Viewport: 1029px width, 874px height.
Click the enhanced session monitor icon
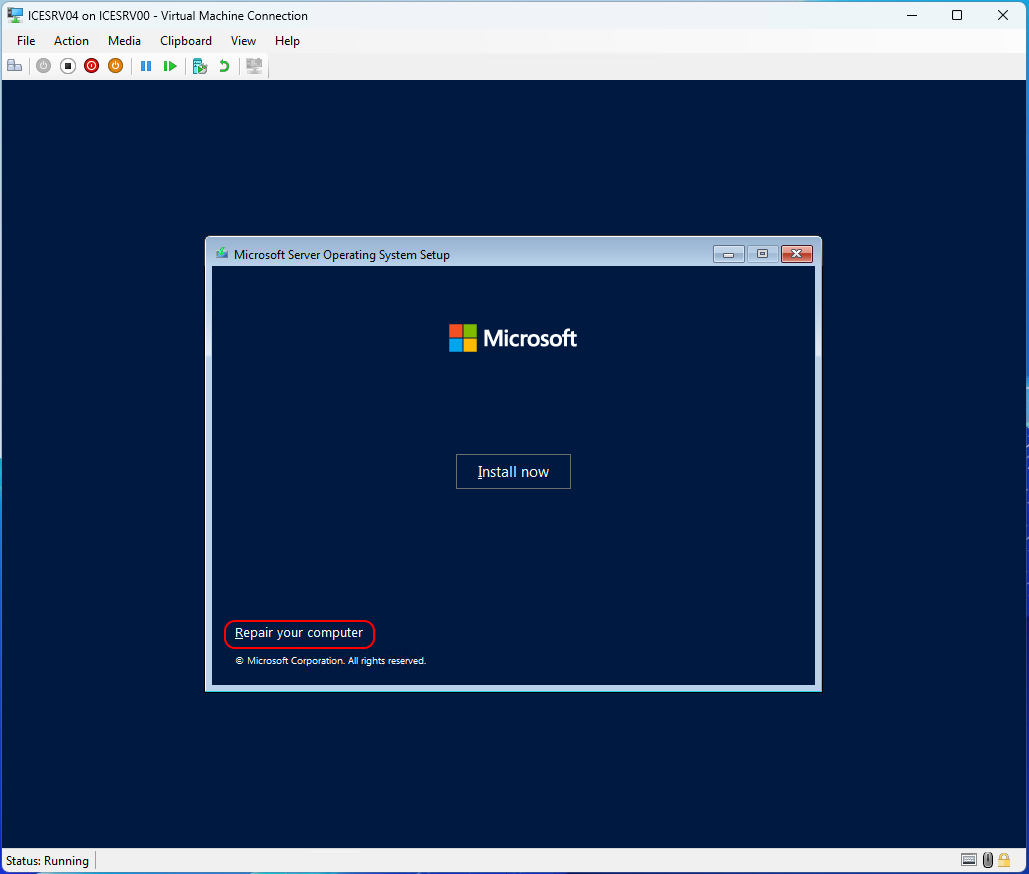click(254, 66)
